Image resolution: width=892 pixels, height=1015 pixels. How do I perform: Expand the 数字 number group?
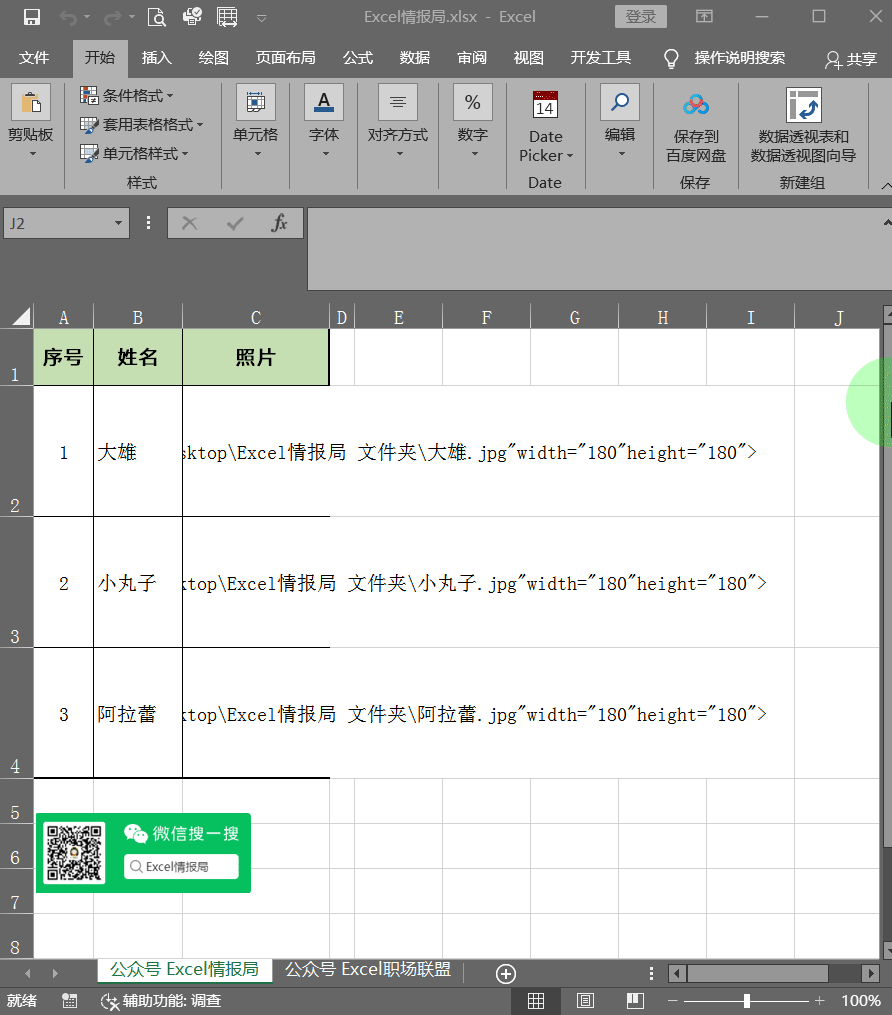[x=473, y=122]
